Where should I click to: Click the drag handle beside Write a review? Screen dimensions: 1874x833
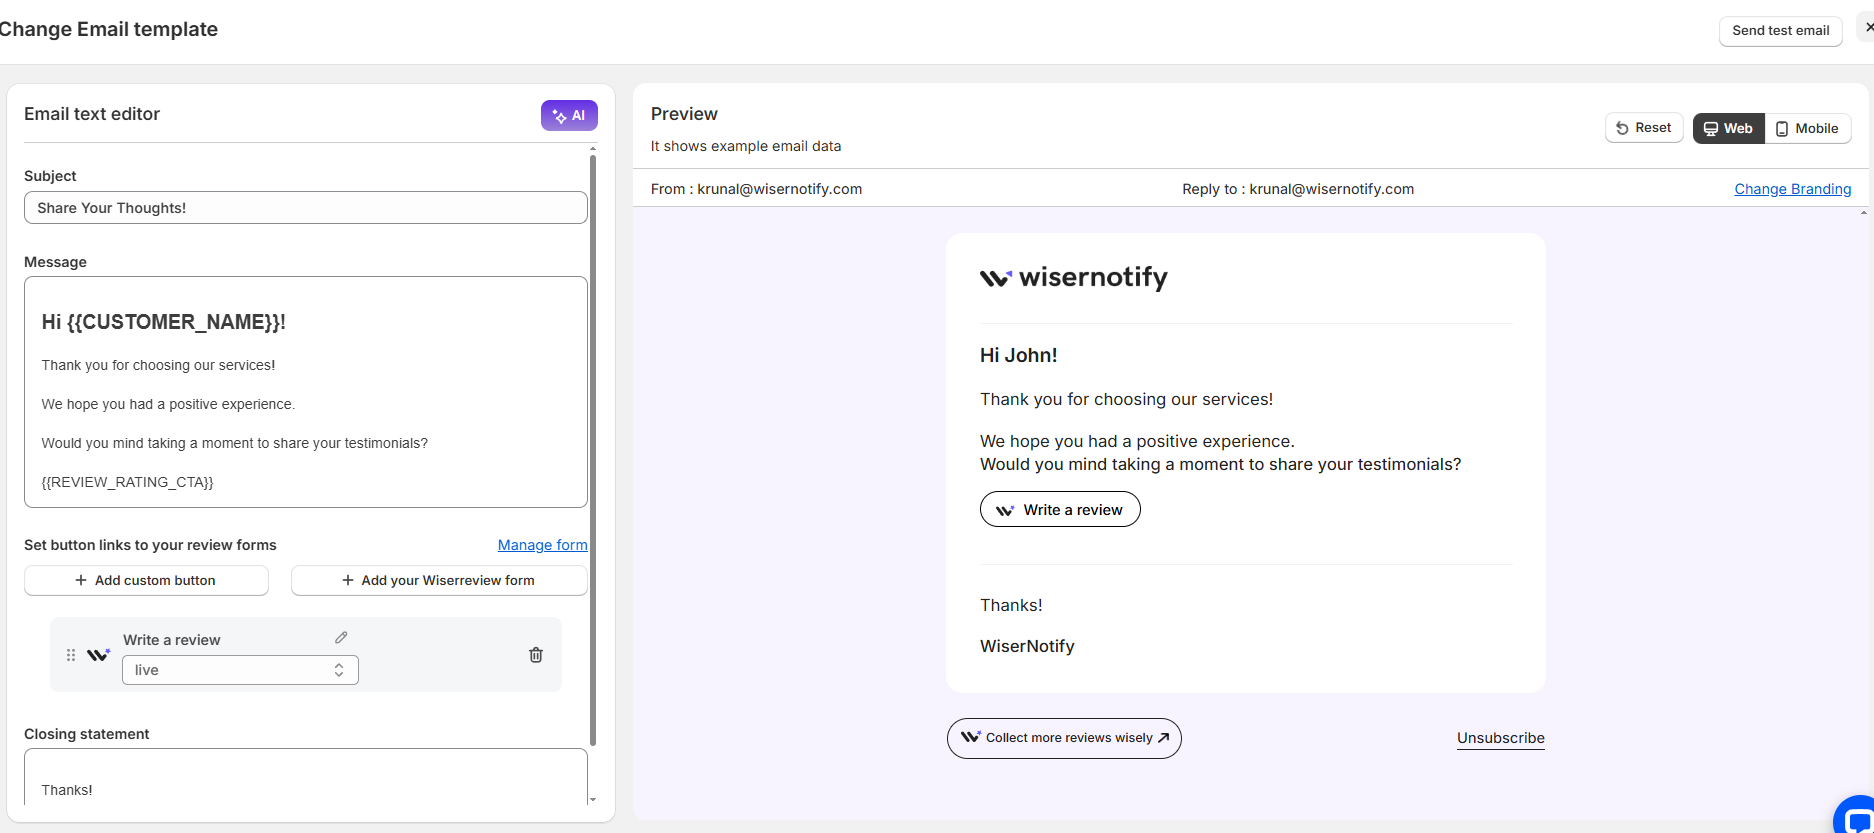[71, 655]
